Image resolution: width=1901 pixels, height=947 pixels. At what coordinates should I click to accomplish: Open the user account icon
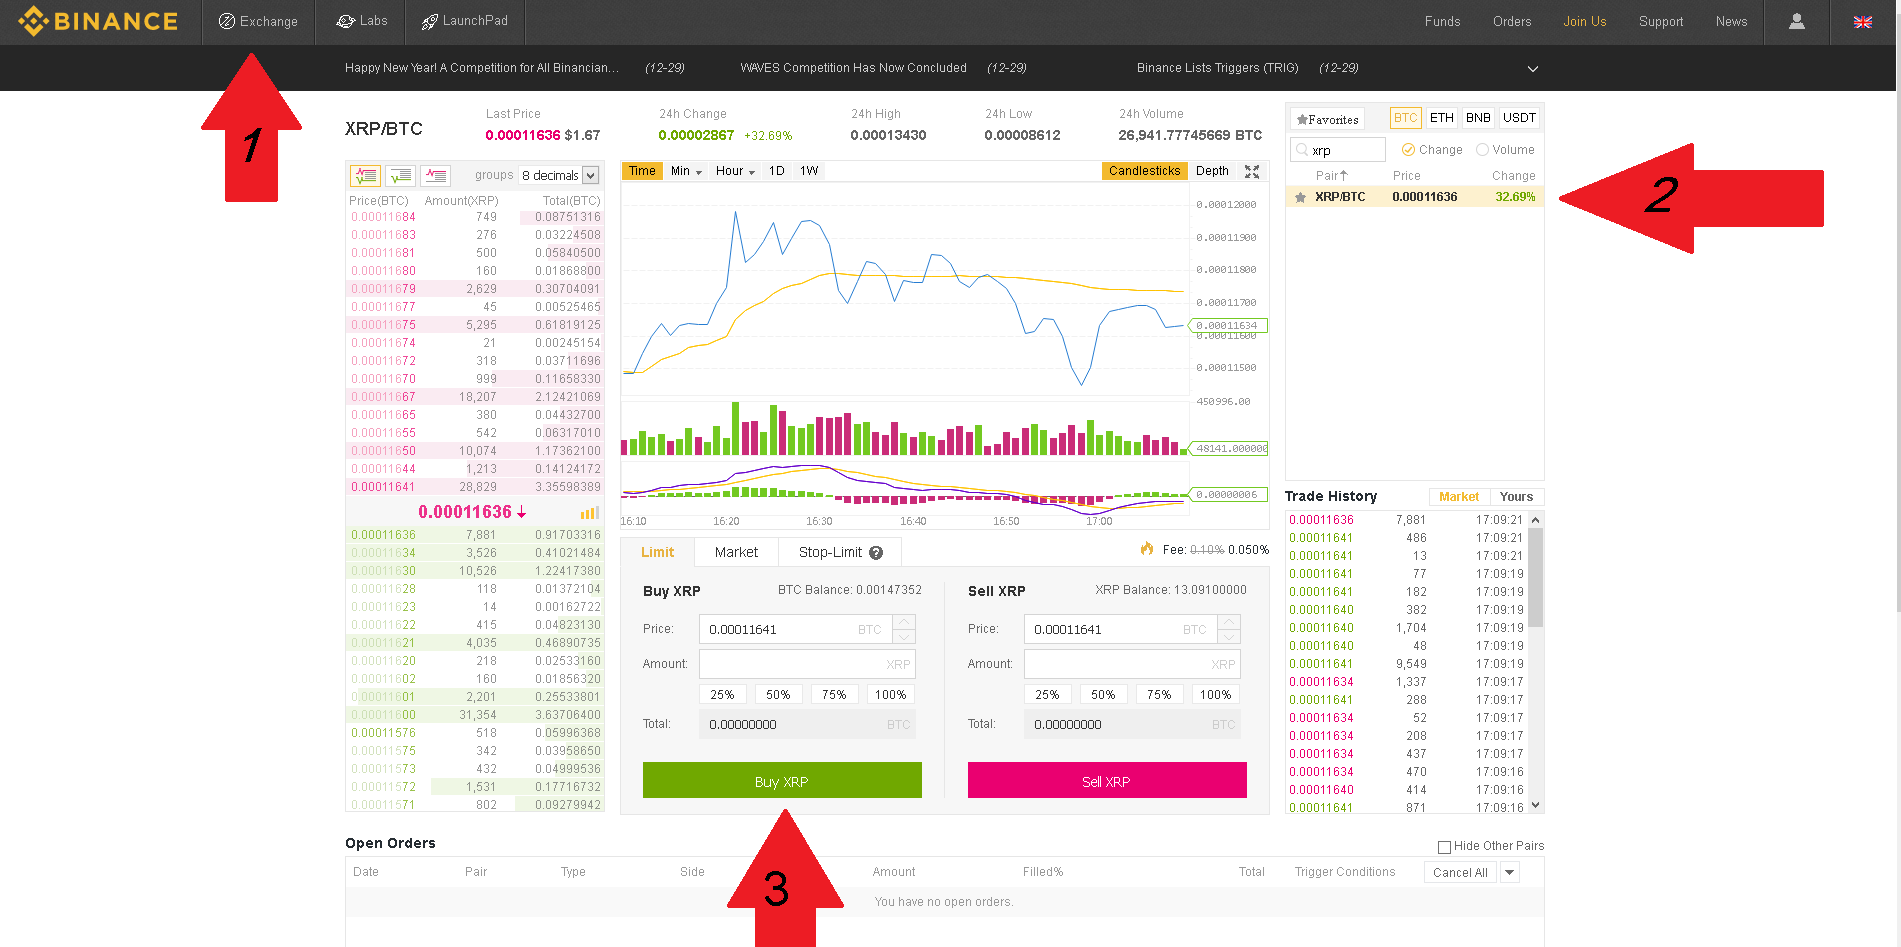(1797, 21)
